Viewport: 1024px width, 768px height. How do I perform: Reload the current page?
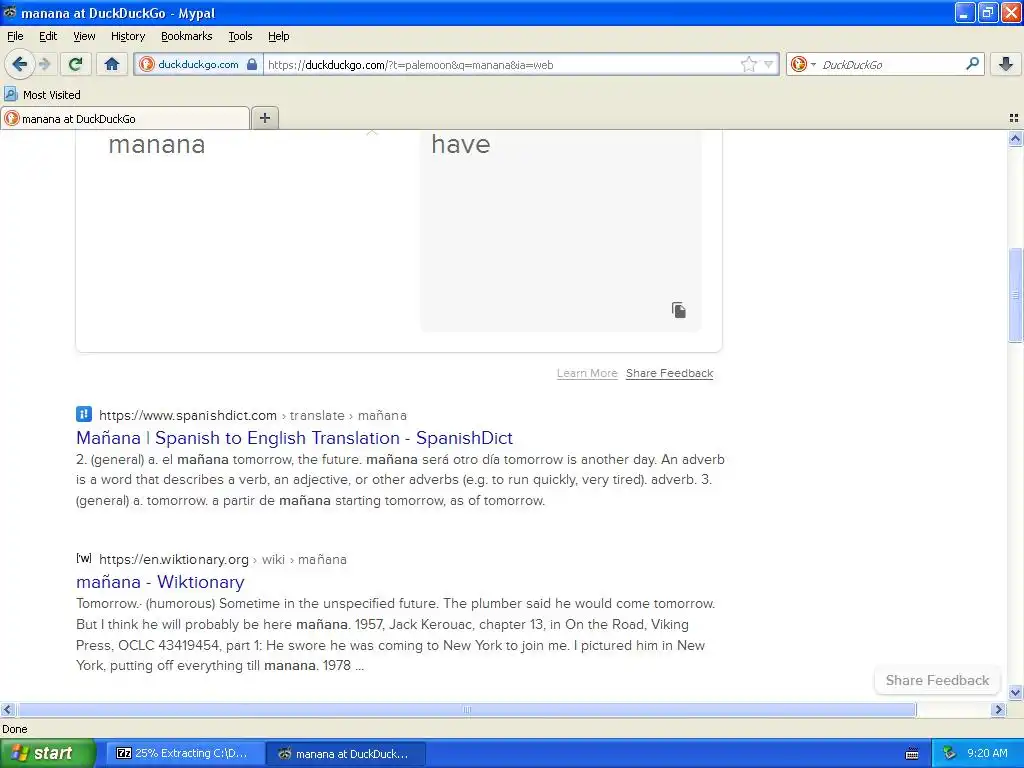(76, 64)
